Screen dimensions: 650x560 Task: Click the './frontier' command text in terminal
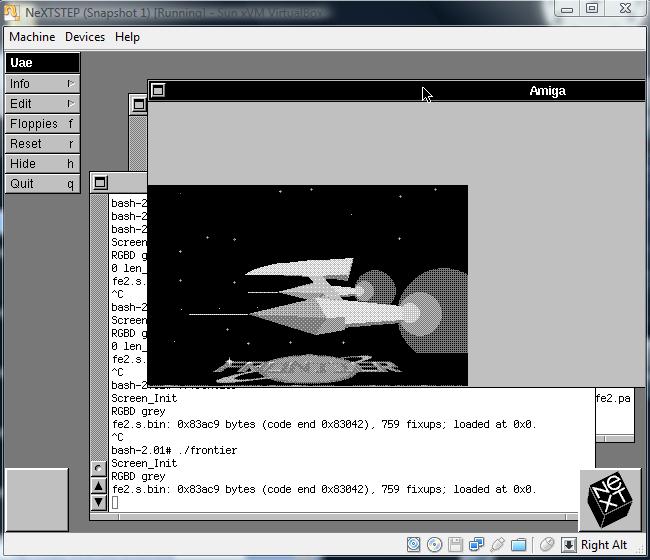coord(207,450)
